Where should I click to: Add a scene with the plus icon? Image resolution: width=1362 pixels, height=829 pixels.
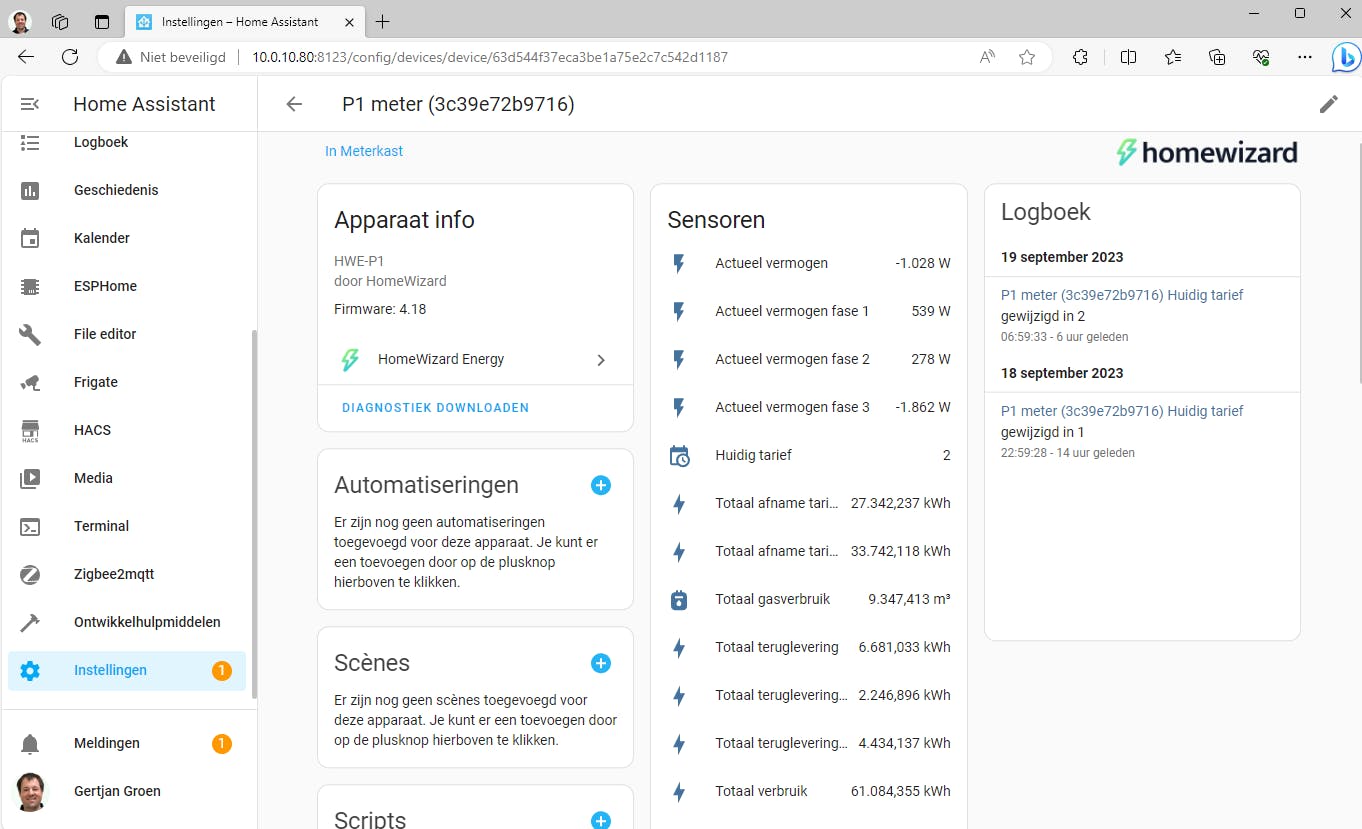click(x=600, y=664)
